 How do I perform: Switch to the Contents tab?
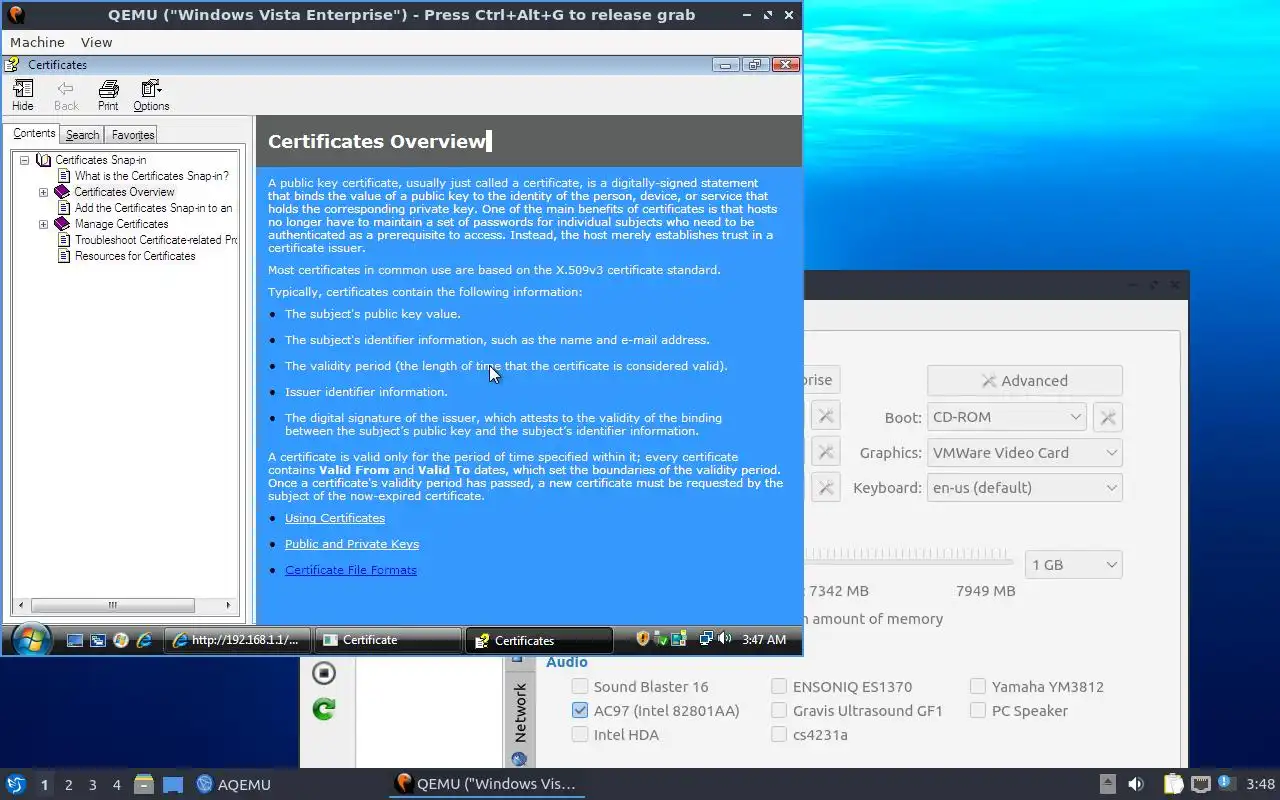click(x=34, y=133)
